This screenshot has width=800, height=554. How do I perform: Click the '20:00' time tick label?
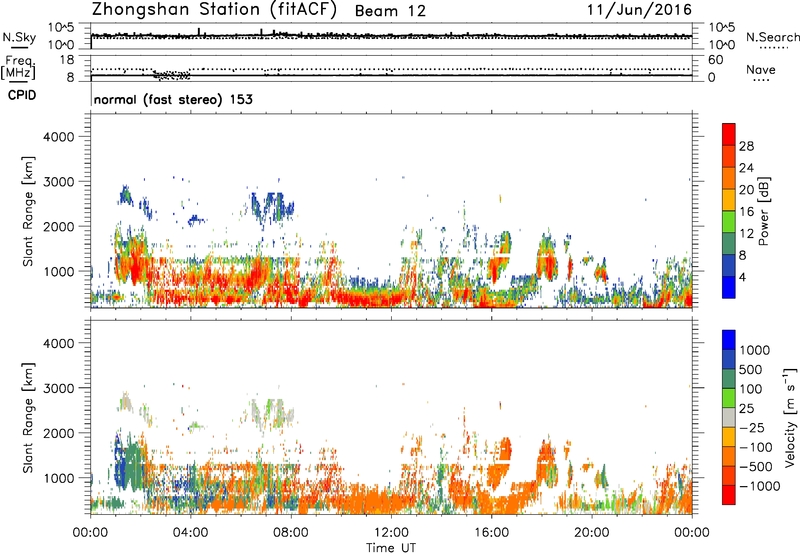pyautogui.click(x=592, y=533)
